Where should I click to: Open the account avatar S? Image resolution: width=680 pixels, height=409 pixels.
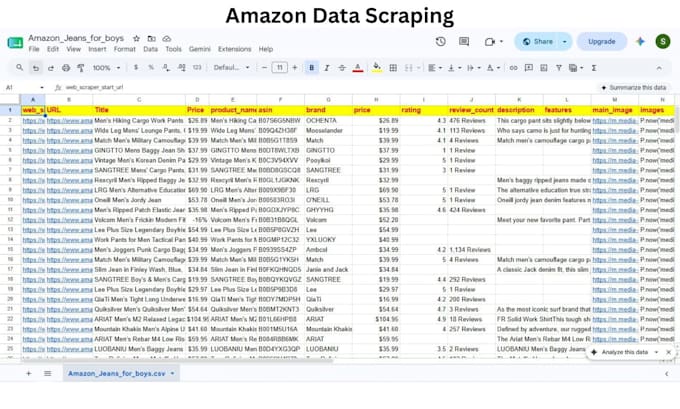[x=663, y=42]
